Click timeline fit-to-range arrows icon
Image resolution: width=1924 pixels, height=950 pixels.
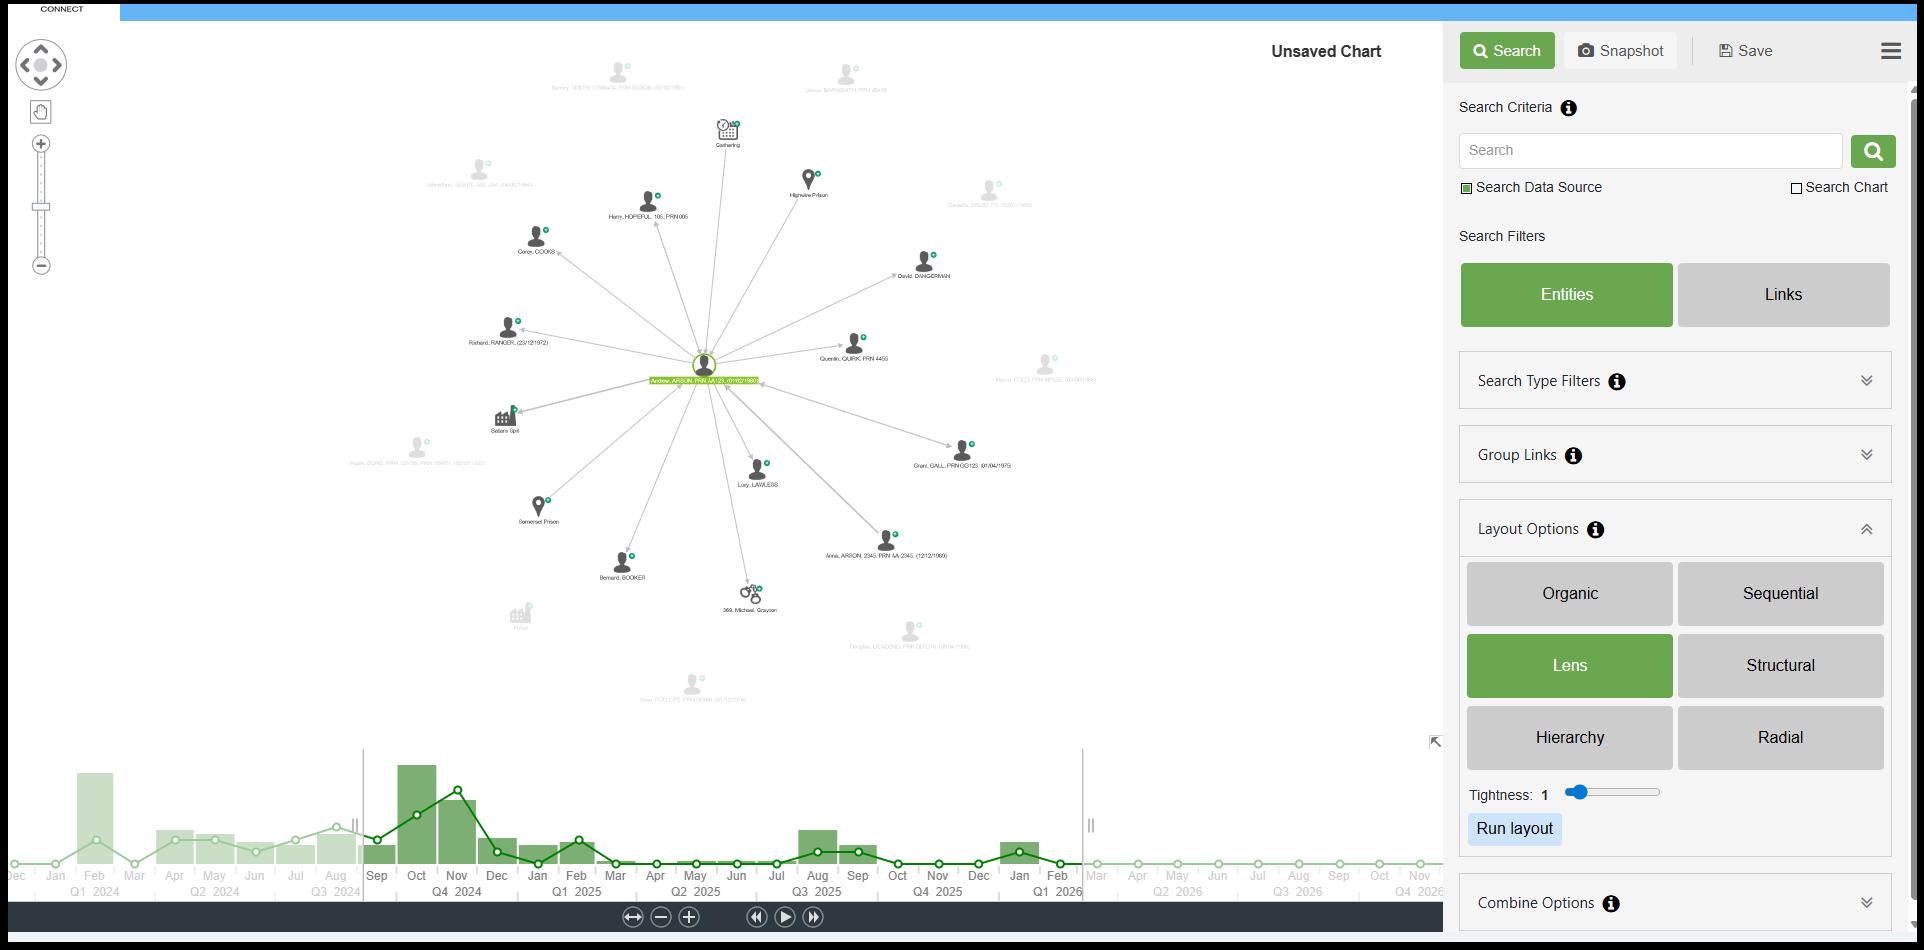pos(632,917)
